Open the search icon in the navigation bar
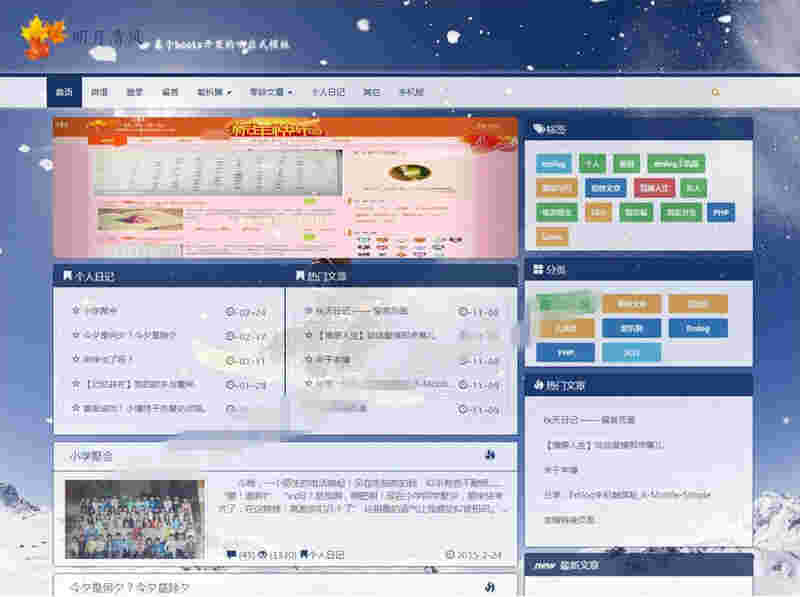800x597 pixels. (715, 92)
